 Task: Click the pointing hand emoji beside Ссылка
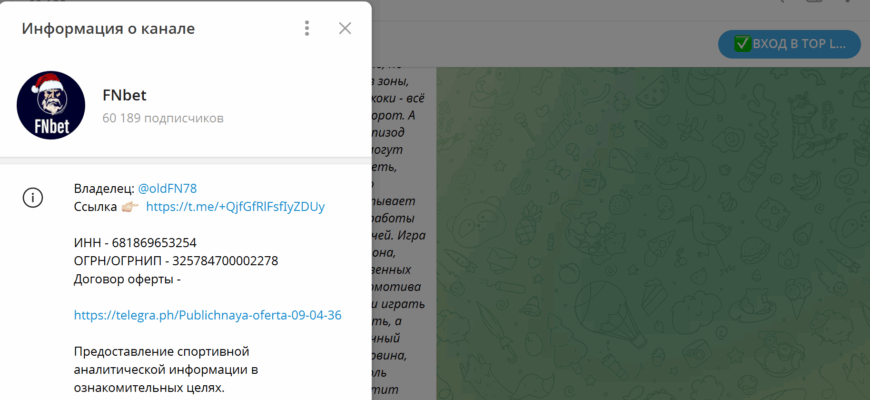pyautogui.click(x=131, y=206)
